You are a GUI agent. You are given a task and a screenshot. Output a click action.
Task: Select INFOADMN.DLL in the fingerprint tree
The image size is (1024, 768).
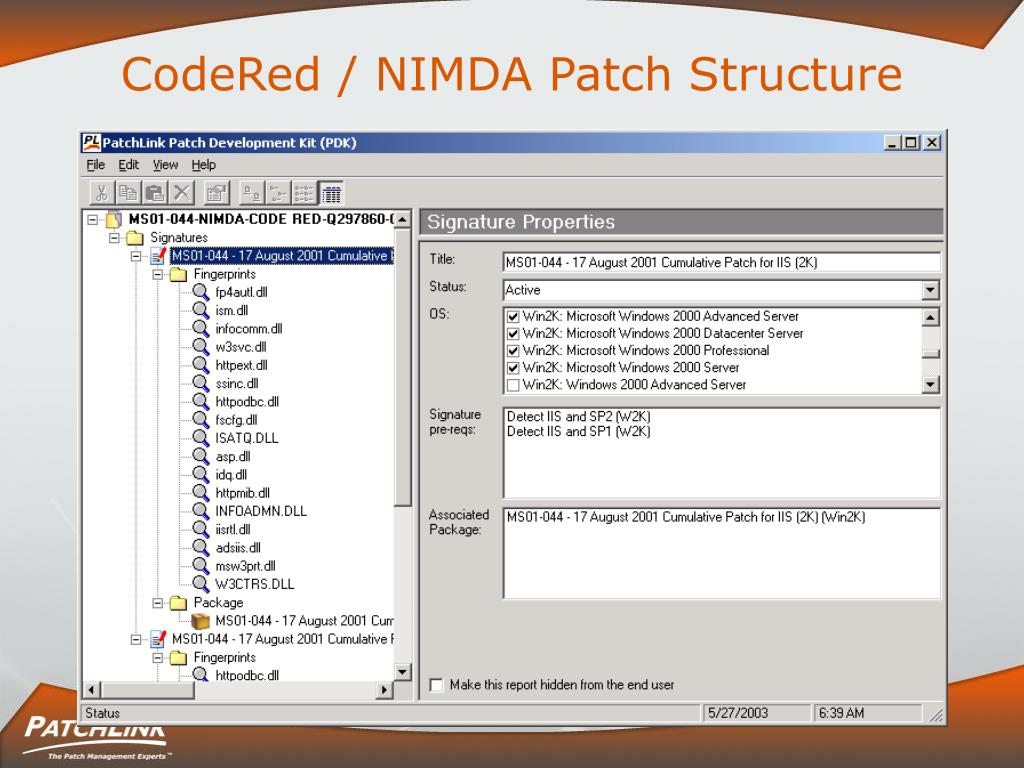pos(261,511)
